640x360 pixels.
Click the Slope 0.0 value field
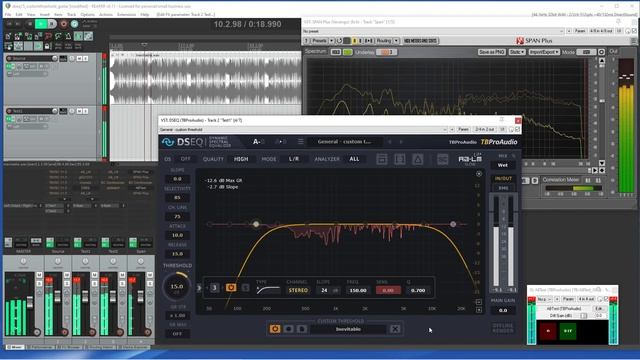click(177, 179)
